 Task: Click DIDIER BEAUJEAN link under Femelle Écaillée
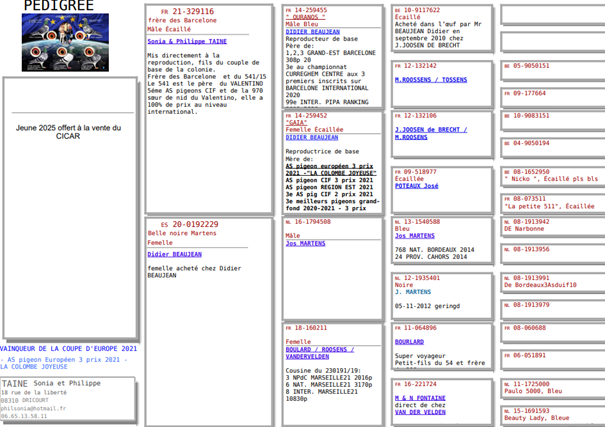click(312, 137)
